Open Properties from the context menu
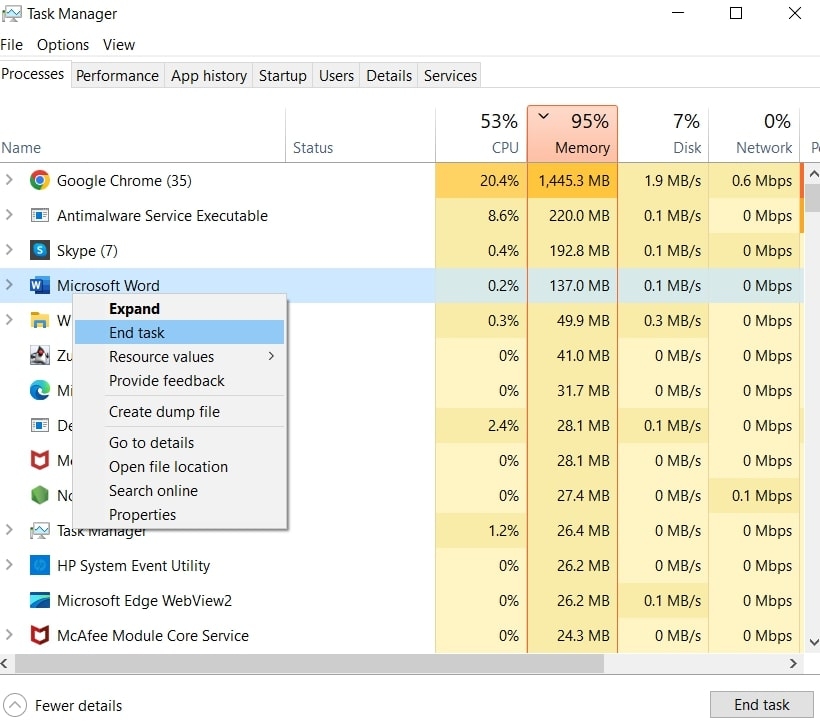This screenshot has height=723, width=820. click(179, 515)
